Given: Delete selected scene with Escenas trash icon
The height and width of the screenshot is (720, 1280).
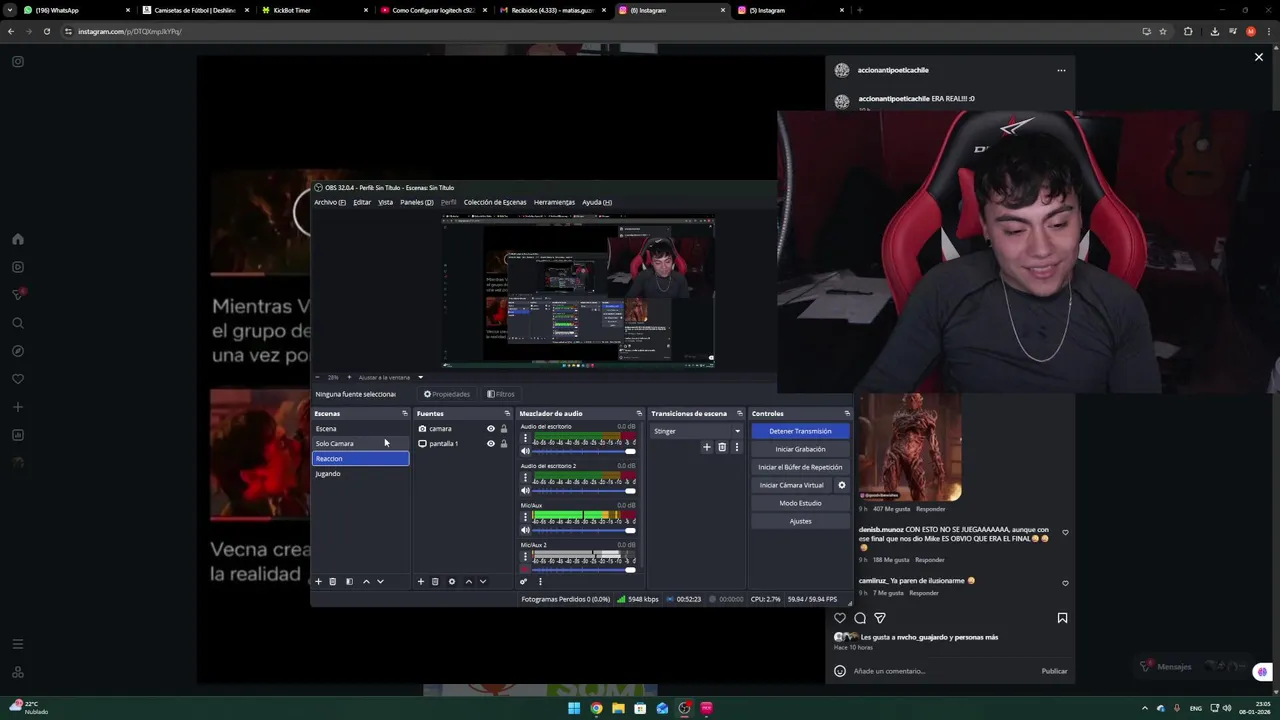Looking at the screenshot, I should click(x=333, y=581).
